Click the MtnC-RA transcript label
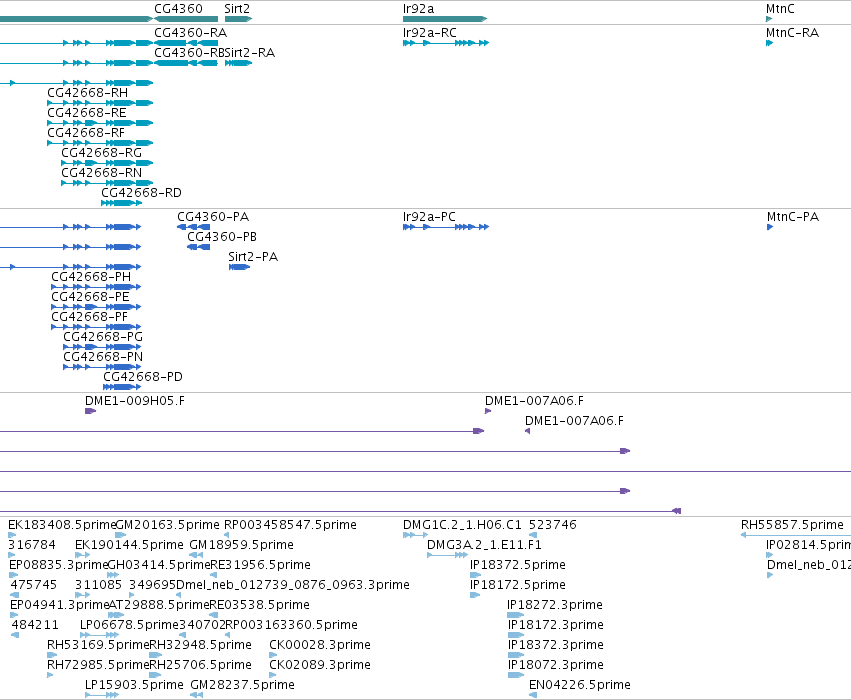 [792, 33]
